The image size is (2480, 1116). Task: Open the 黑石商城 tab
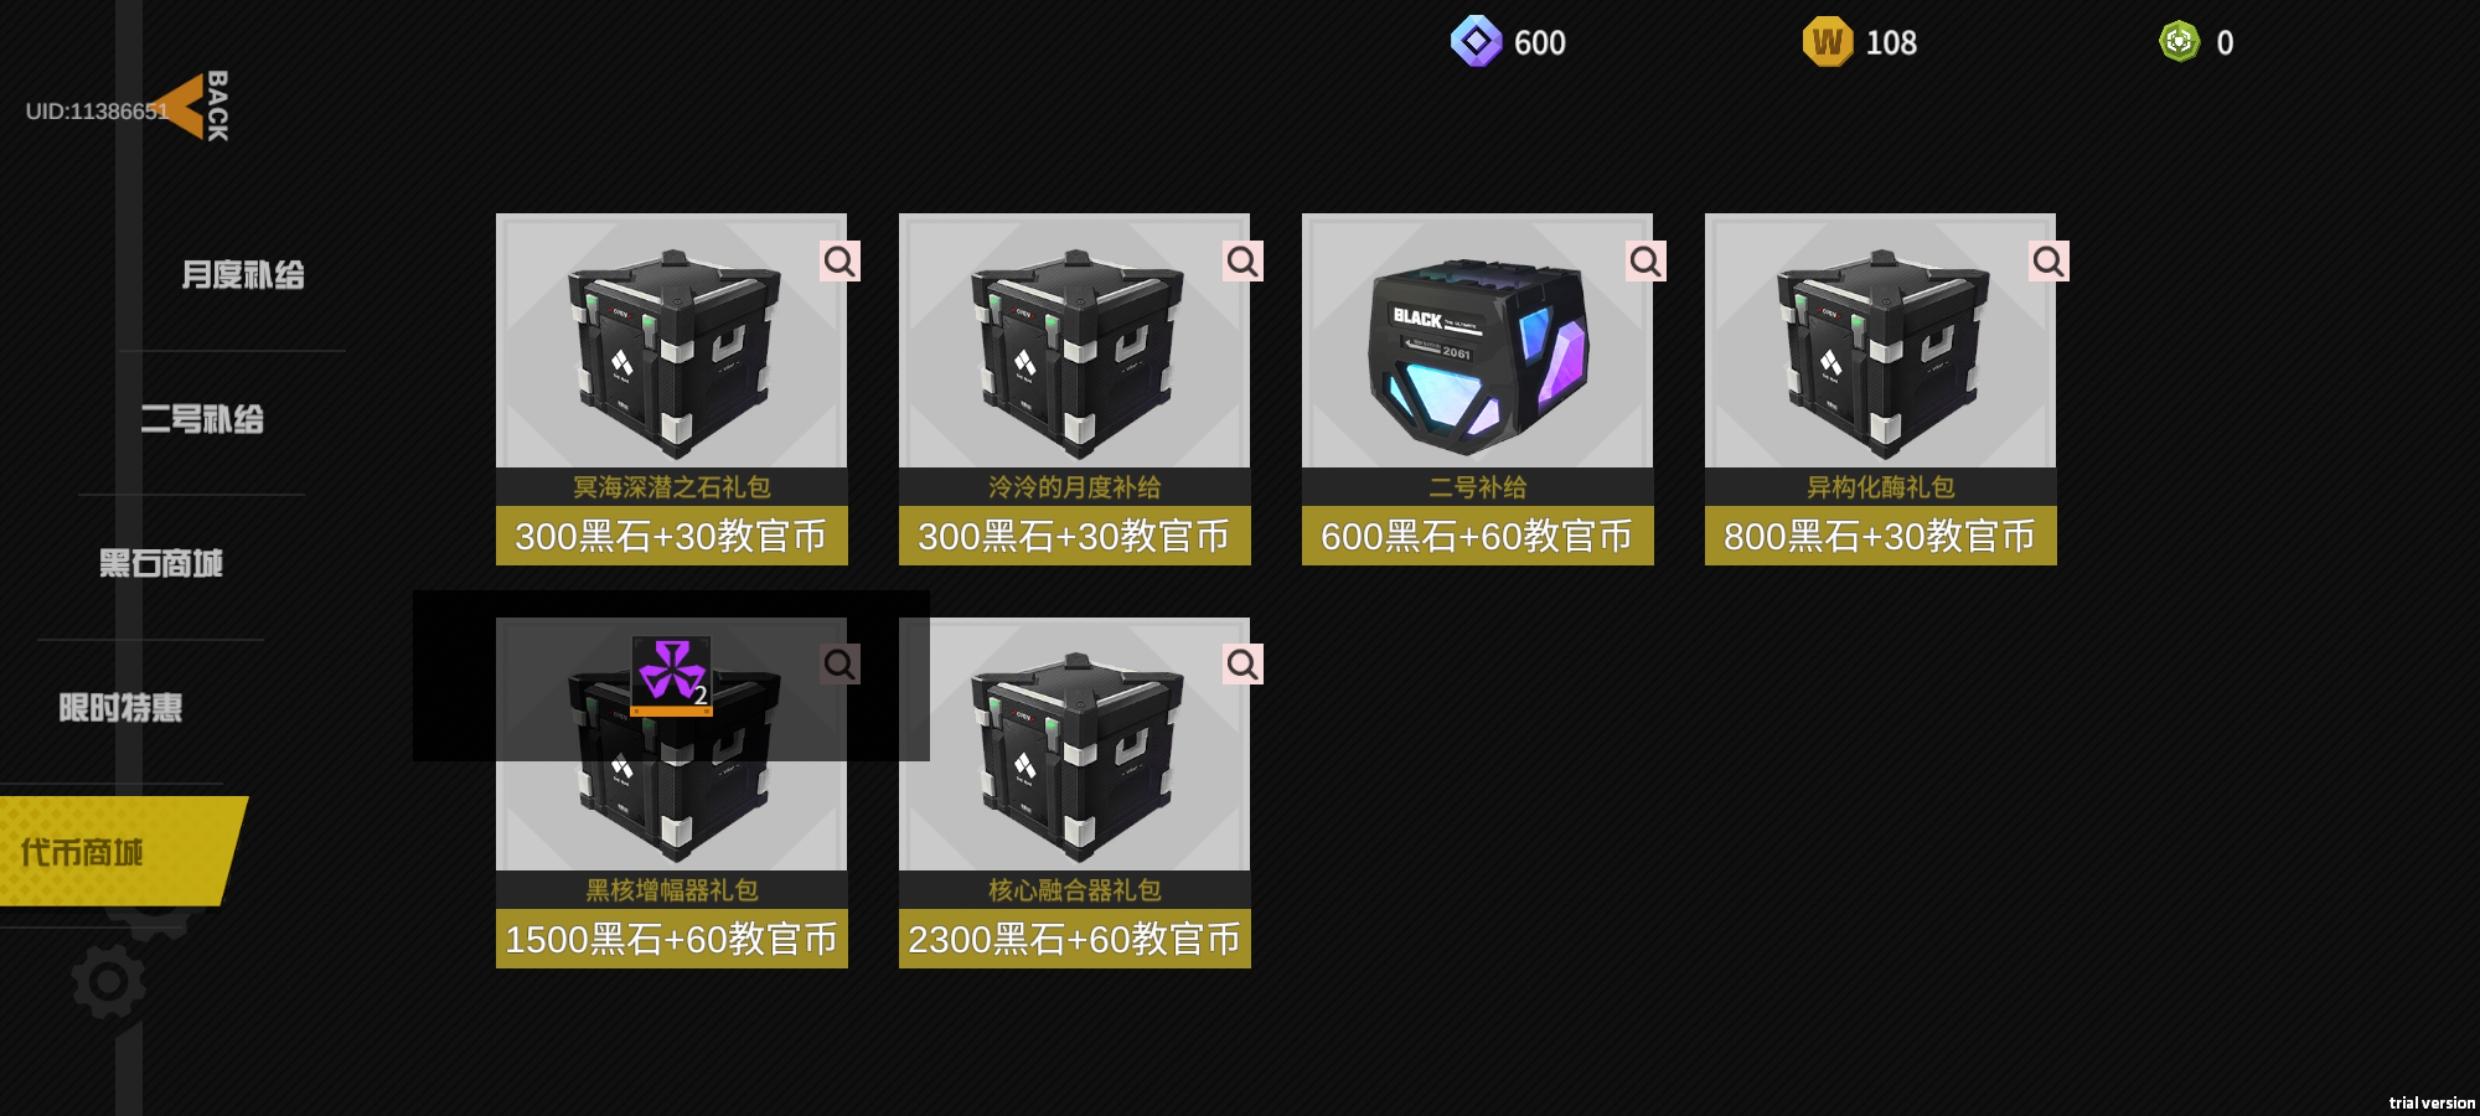pos(161,564)
